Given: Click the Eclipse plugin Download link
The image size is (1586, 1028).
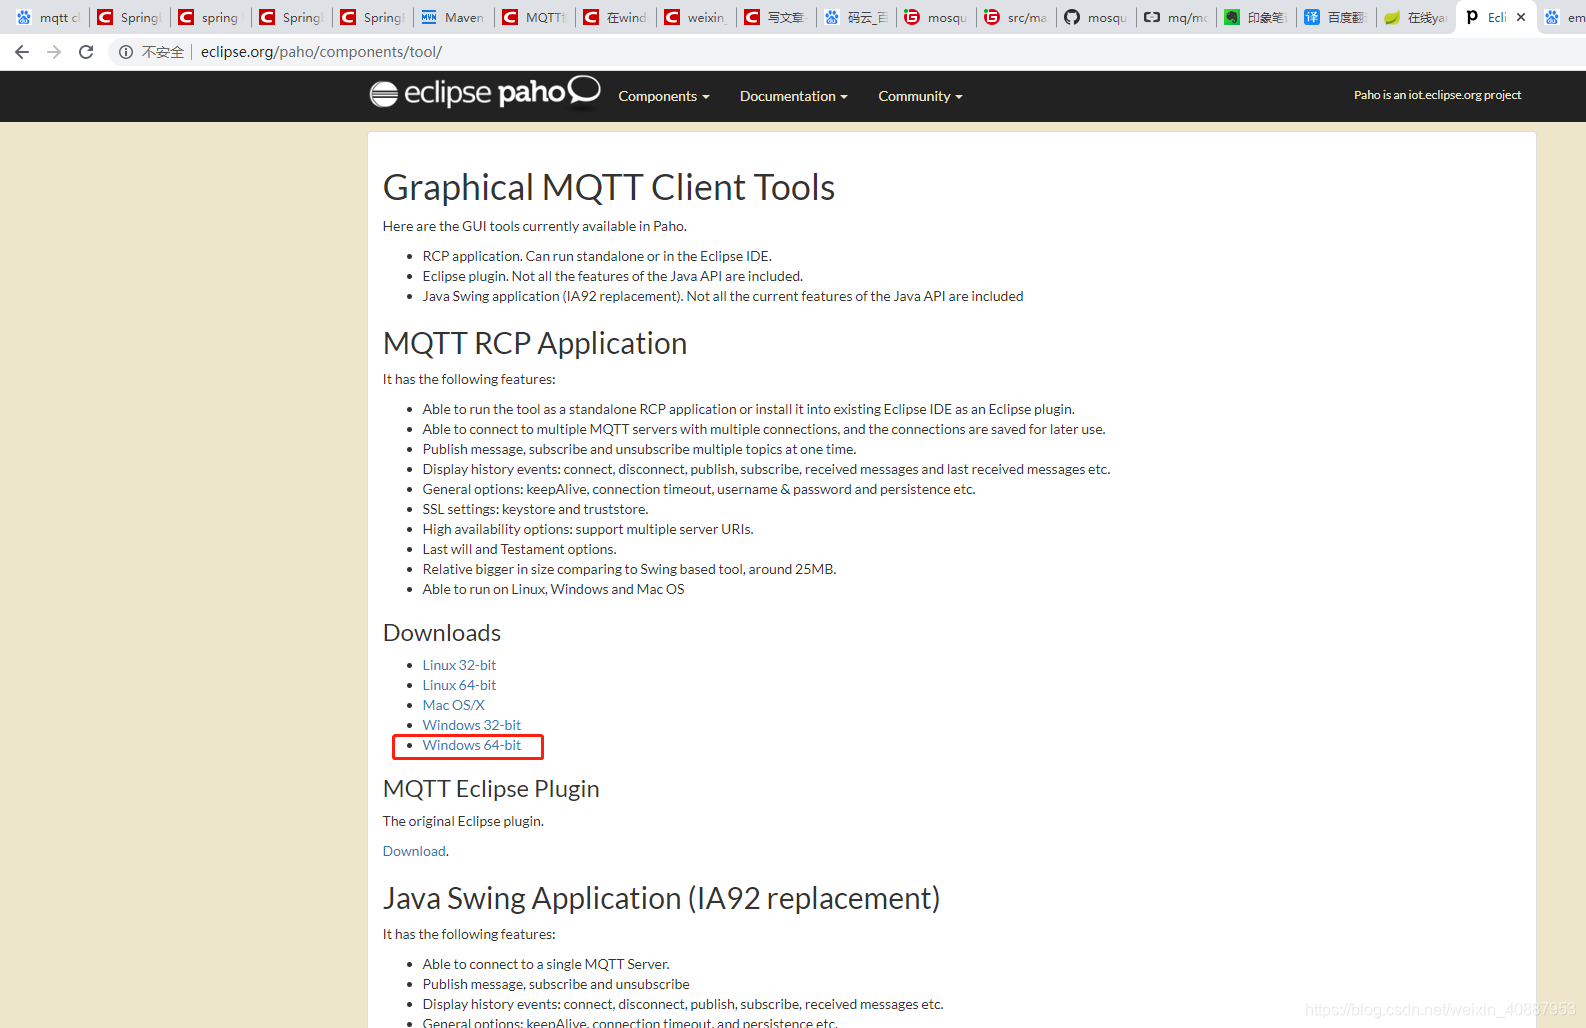Looking at the screenshot, I should coord(414,851).
